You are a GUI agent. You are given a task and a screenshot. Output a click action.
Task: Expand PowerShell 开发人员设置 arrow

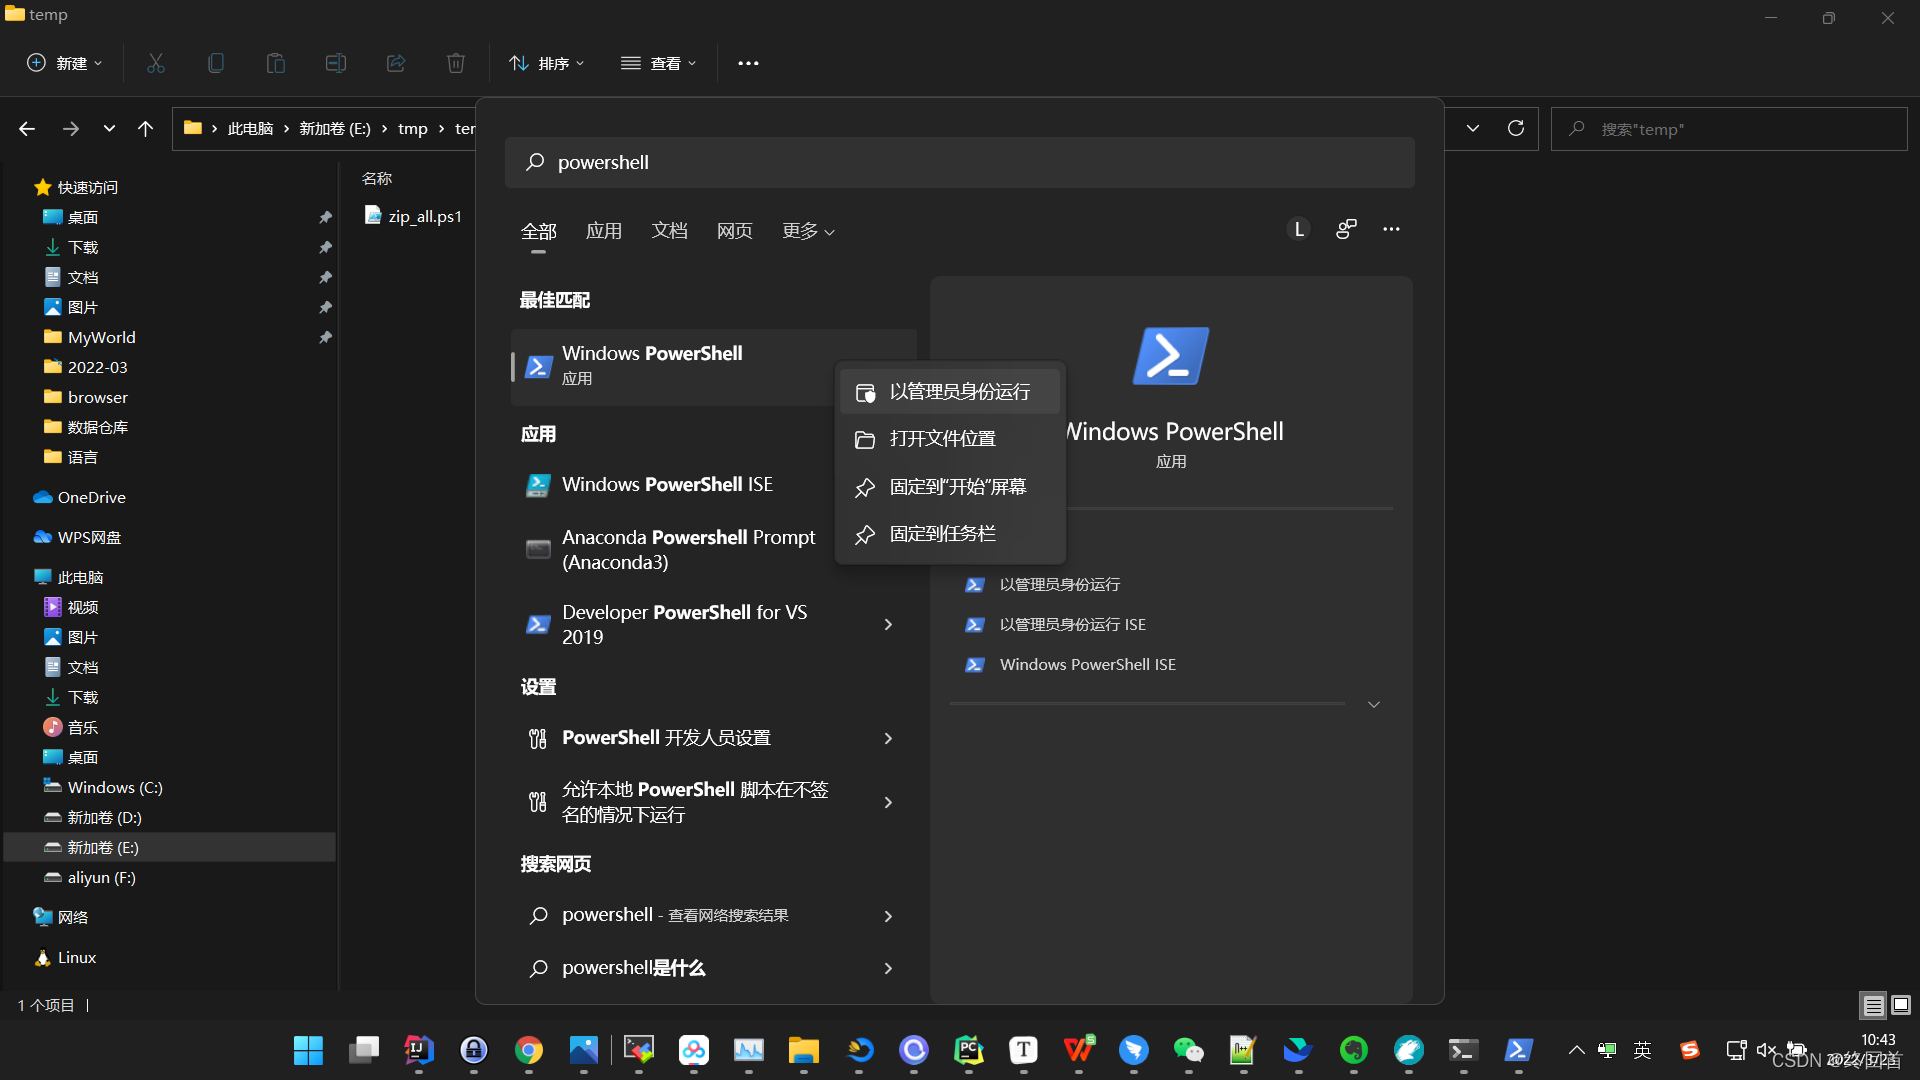pos(888,738)
